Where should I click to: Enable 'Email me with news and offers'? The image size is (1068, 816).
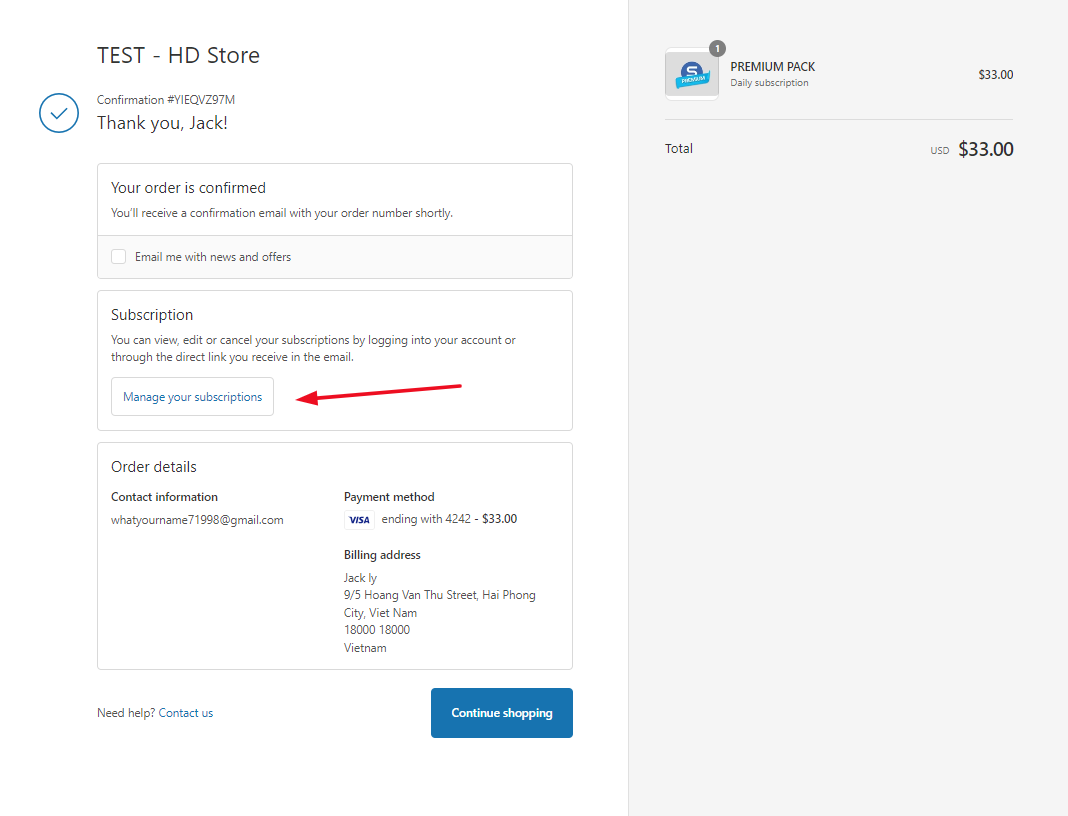click(x=119, y=257)
